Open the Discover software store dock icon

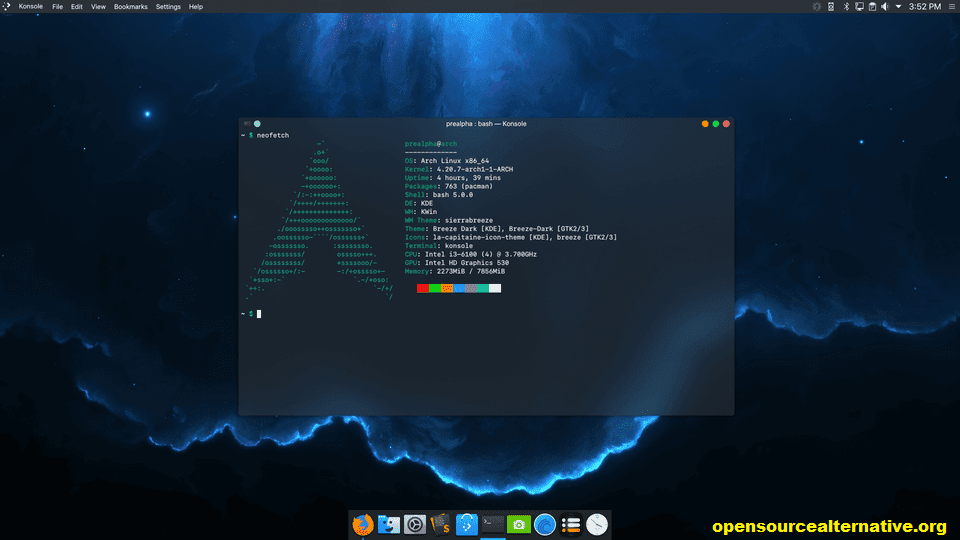pos(467,525)
